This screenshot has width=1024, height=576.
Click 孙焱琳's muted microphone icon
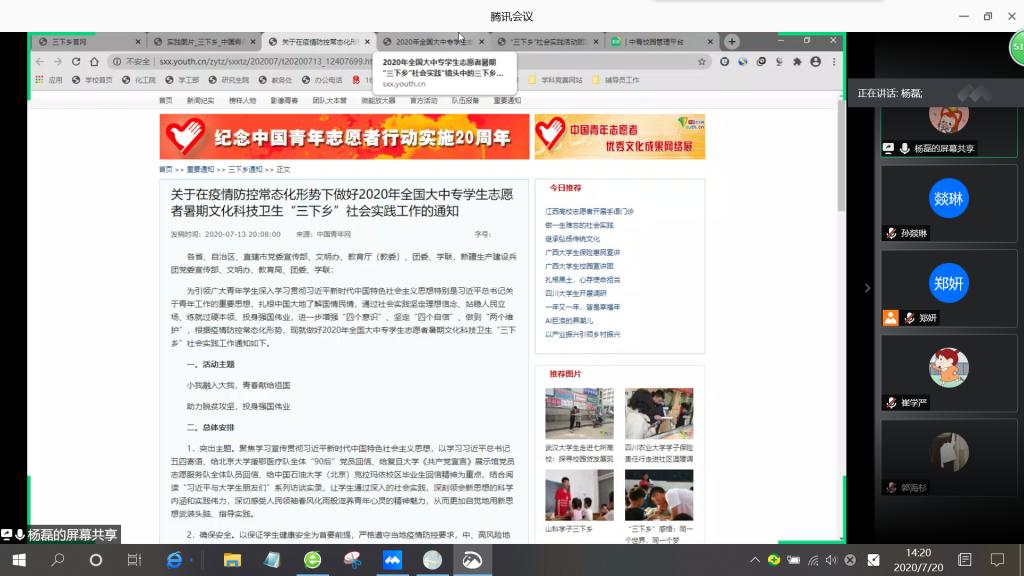pyautogui.click(x=891, y=233)
